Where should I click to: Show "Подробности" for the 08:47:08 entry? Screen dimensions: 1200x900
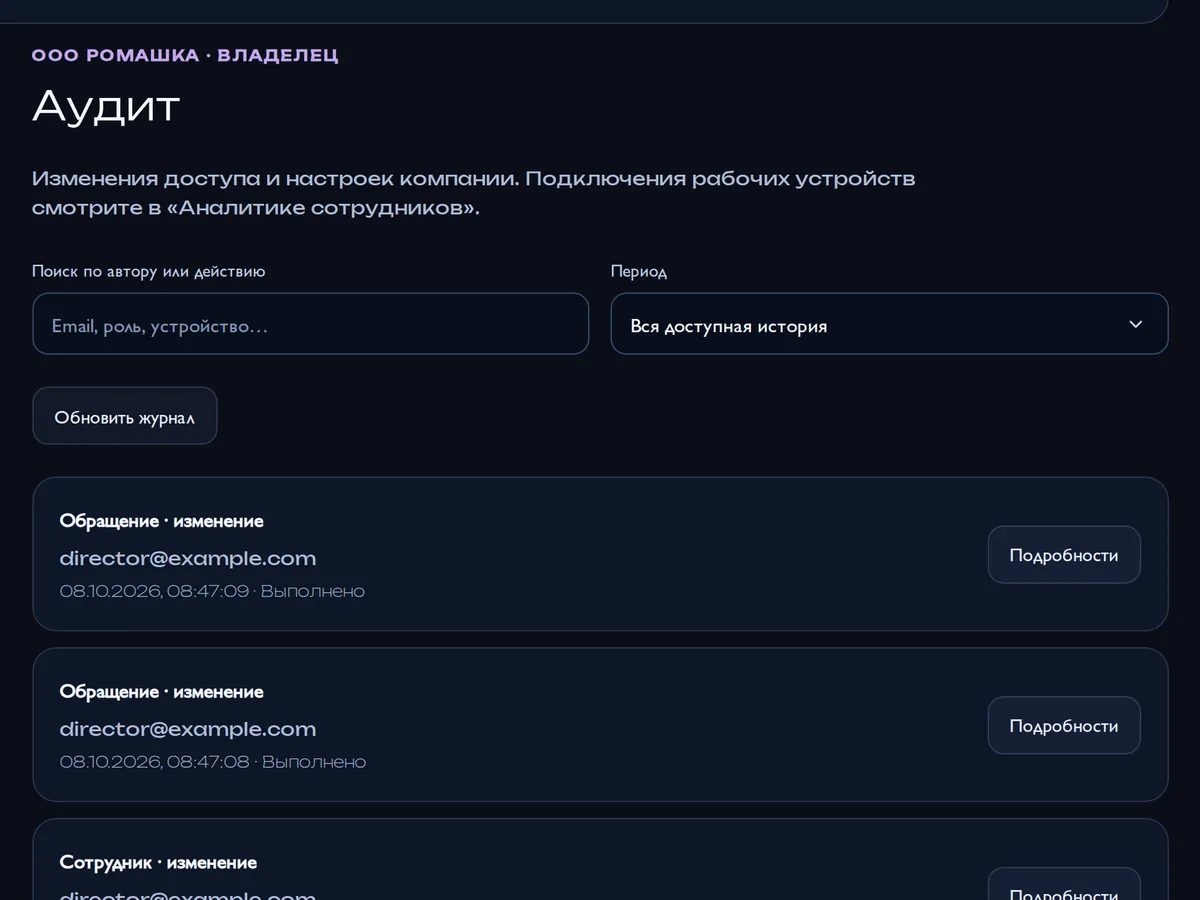tap(1064, 725)
